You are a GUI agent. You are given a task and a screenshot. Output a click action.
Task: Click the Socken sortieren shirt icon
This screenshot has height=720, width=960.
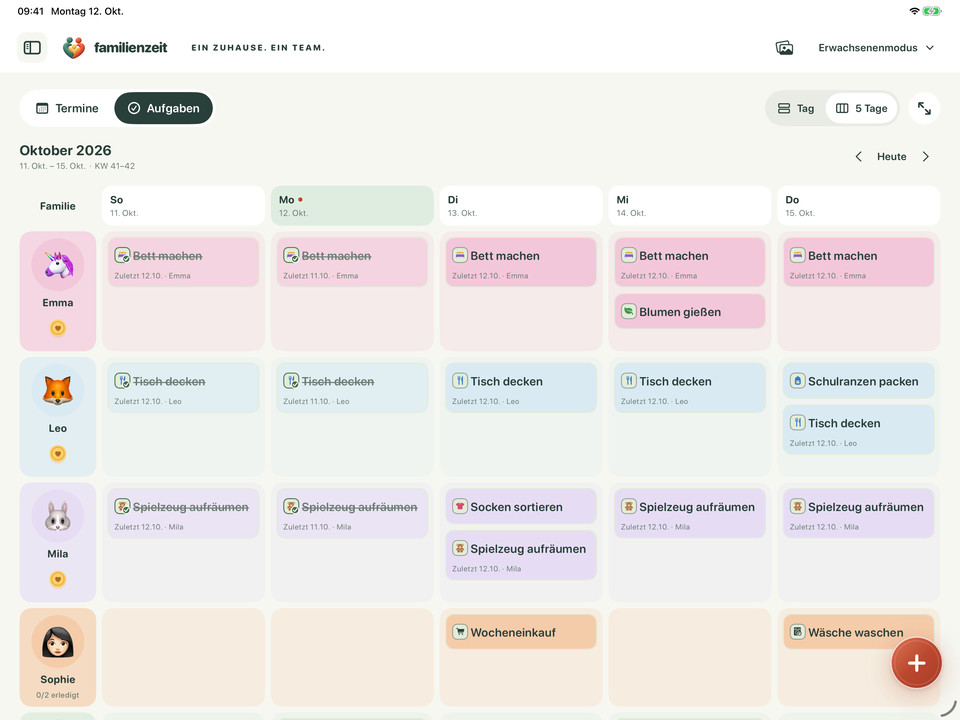coord(460,506)
